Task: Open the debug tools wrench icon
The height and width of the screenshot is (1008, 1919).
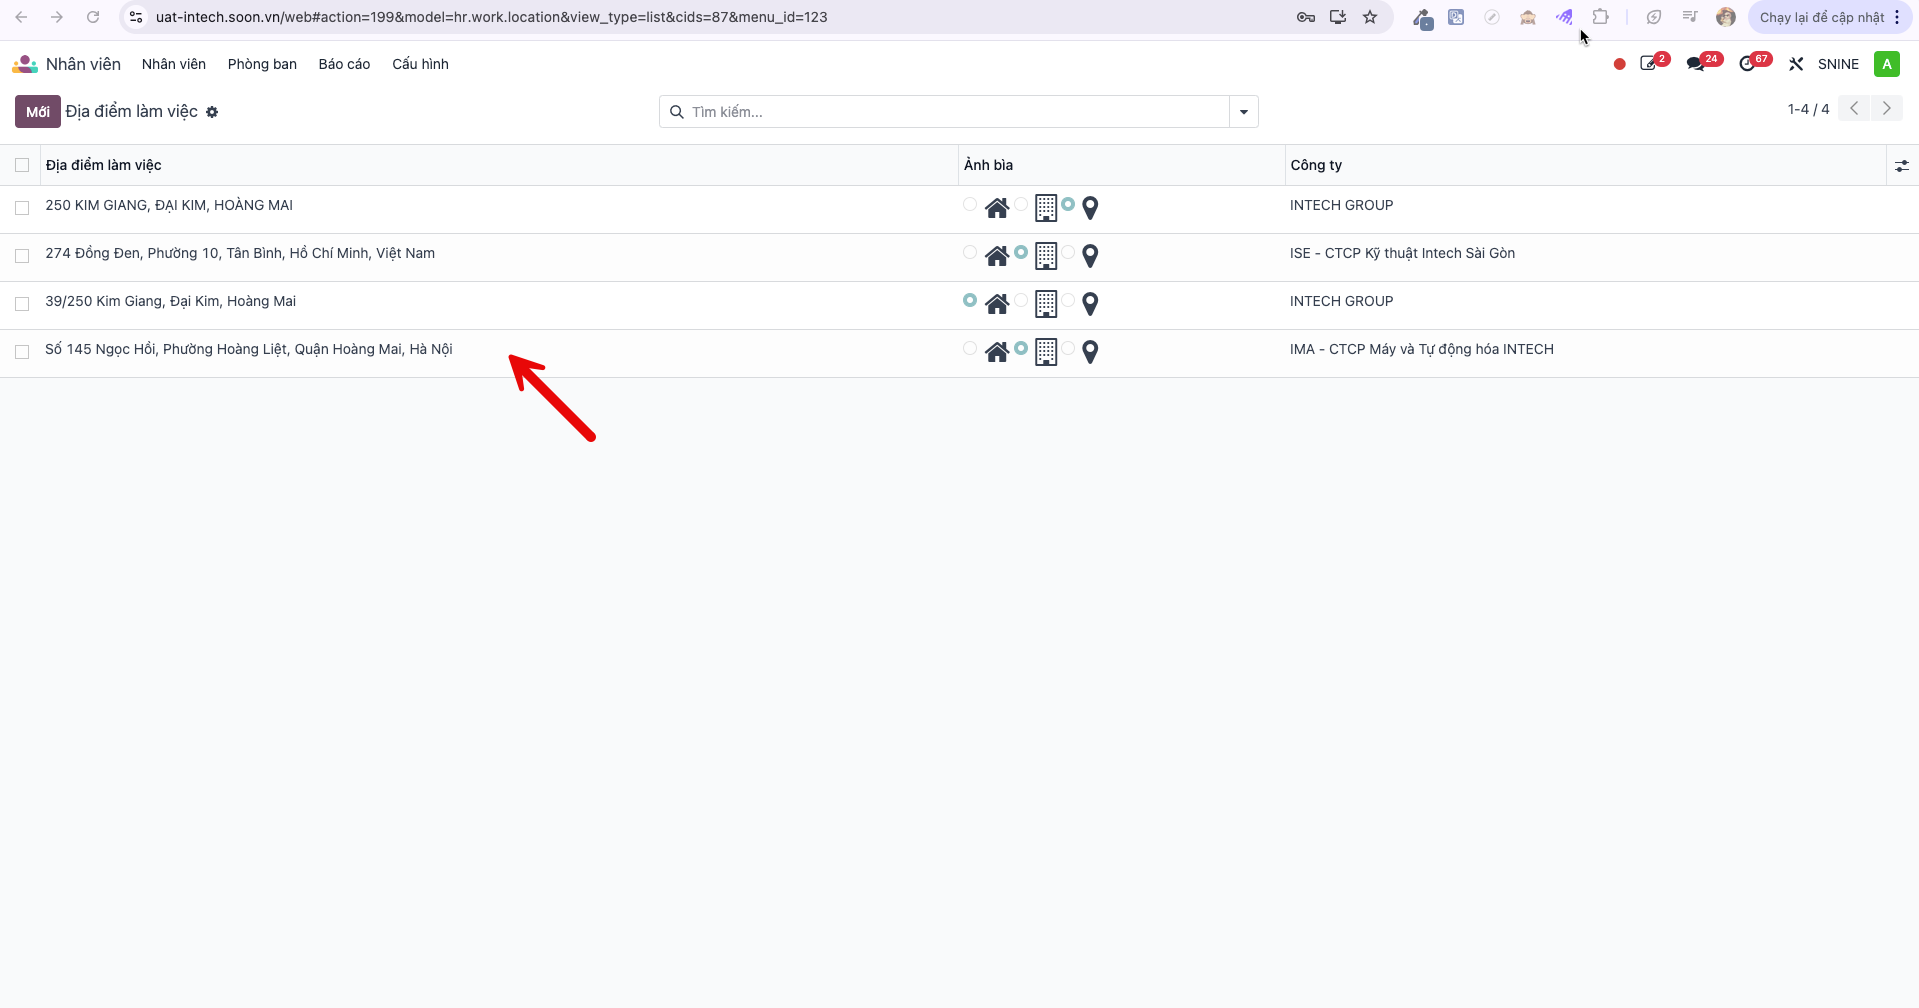Action: [1796, 64]
